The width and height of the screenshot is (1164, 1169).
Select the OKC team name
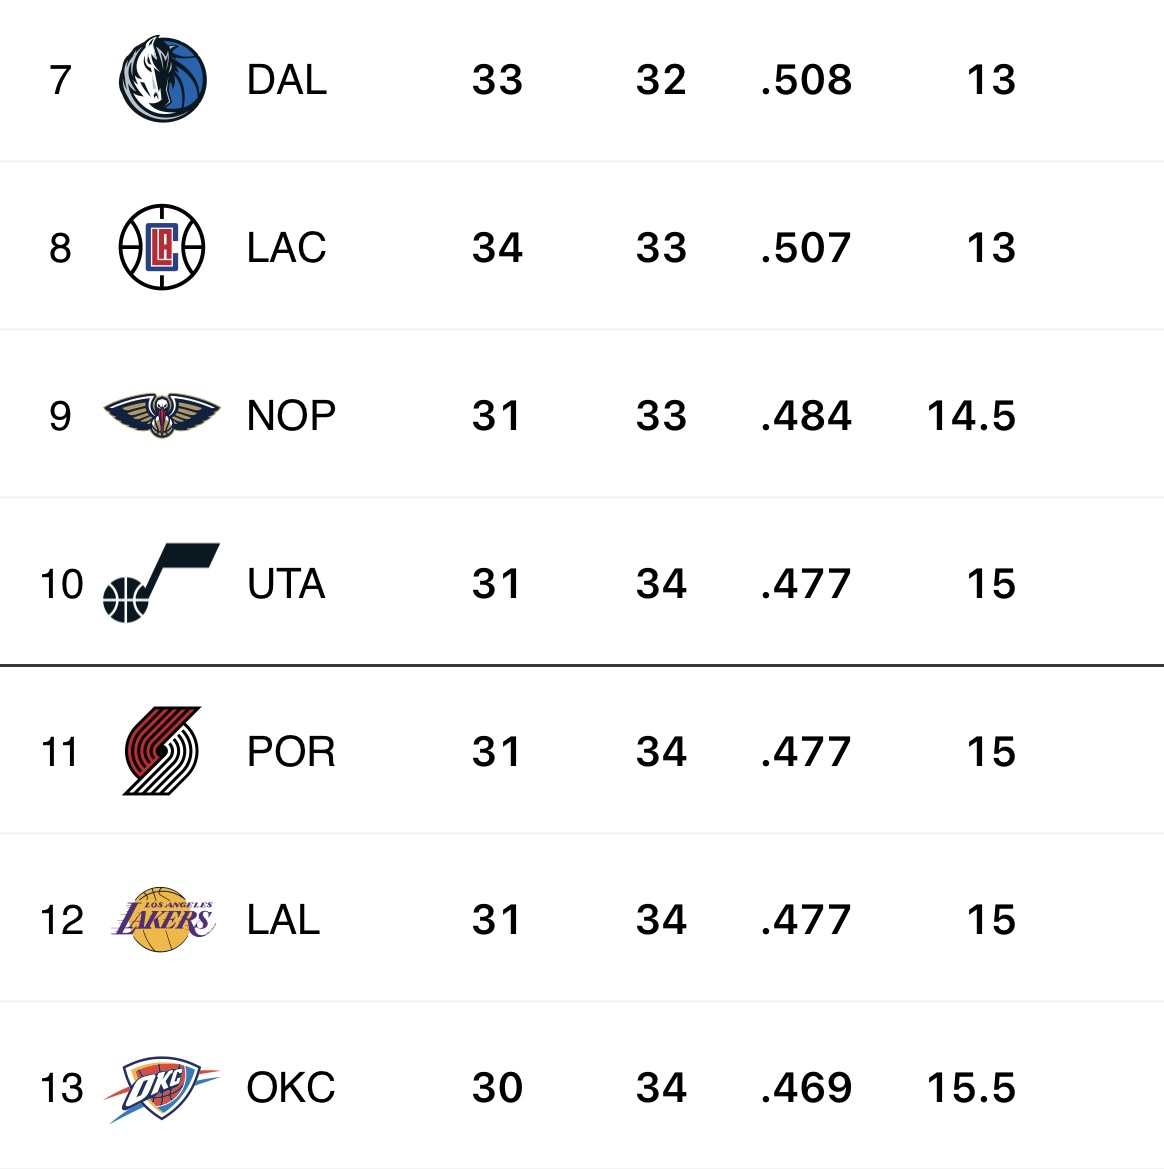coord(291,1088)
